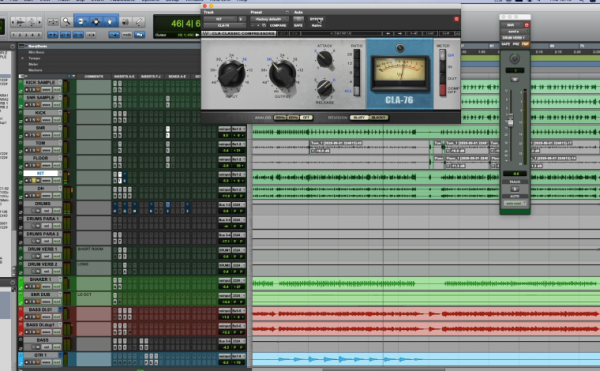
Task: Set ANALOG to OFF
Action: 306,117
